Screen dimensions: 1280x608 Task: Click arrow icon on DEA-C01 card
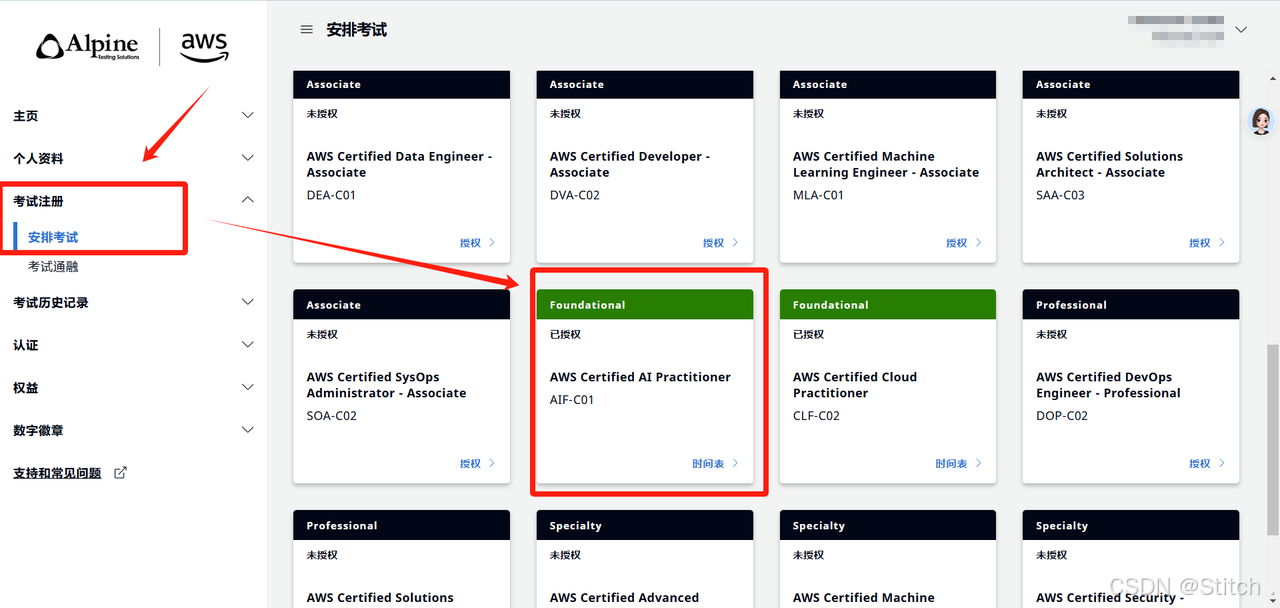[x=492, y=243]
